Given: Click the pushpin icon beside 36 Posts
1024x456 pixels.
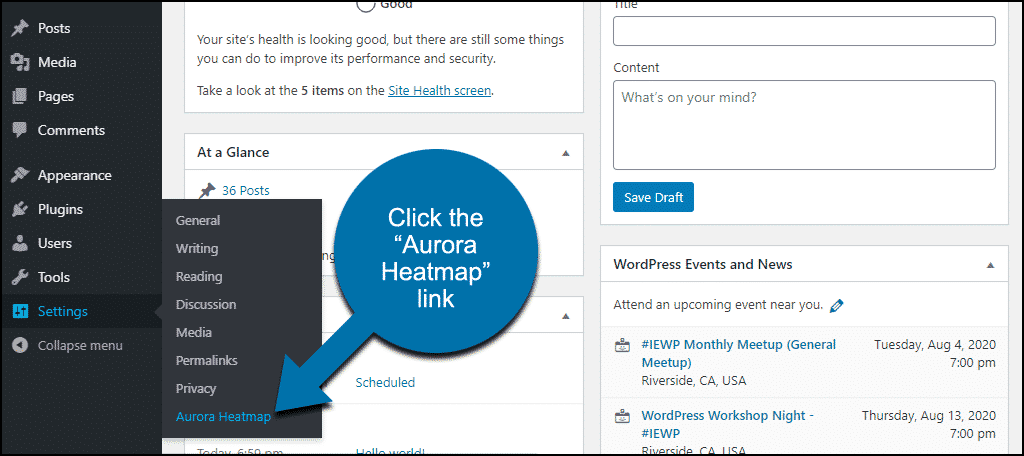Looking at the screenshot, I should point(207,191).
